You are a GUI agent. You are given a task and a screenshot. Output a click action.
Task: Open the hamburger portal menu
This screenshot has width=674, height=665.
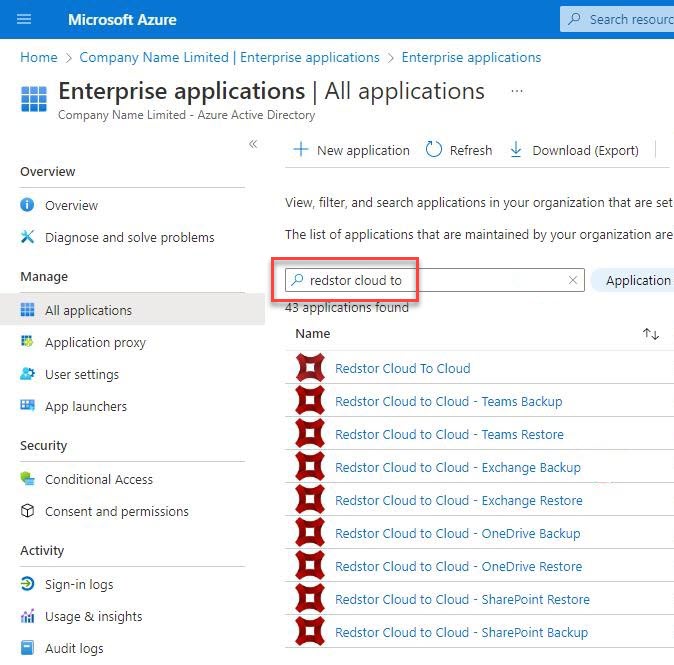tap(24, 19)
